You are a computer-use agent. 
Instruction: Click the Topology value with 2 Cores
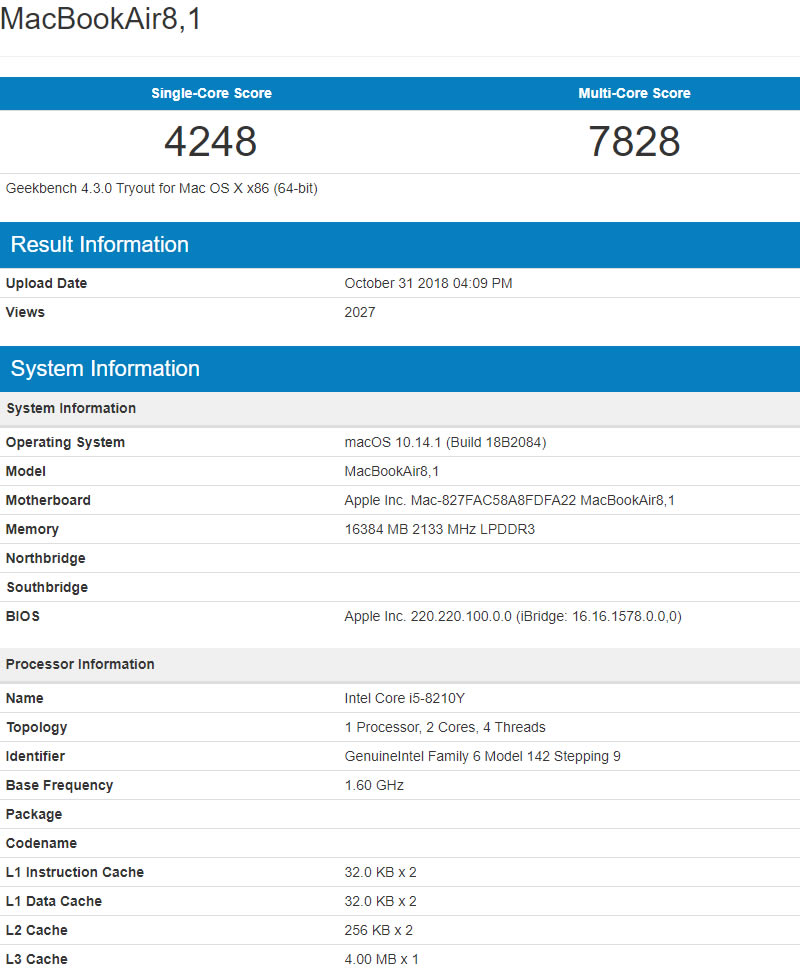pyautogui.click(x=445, y=727)
